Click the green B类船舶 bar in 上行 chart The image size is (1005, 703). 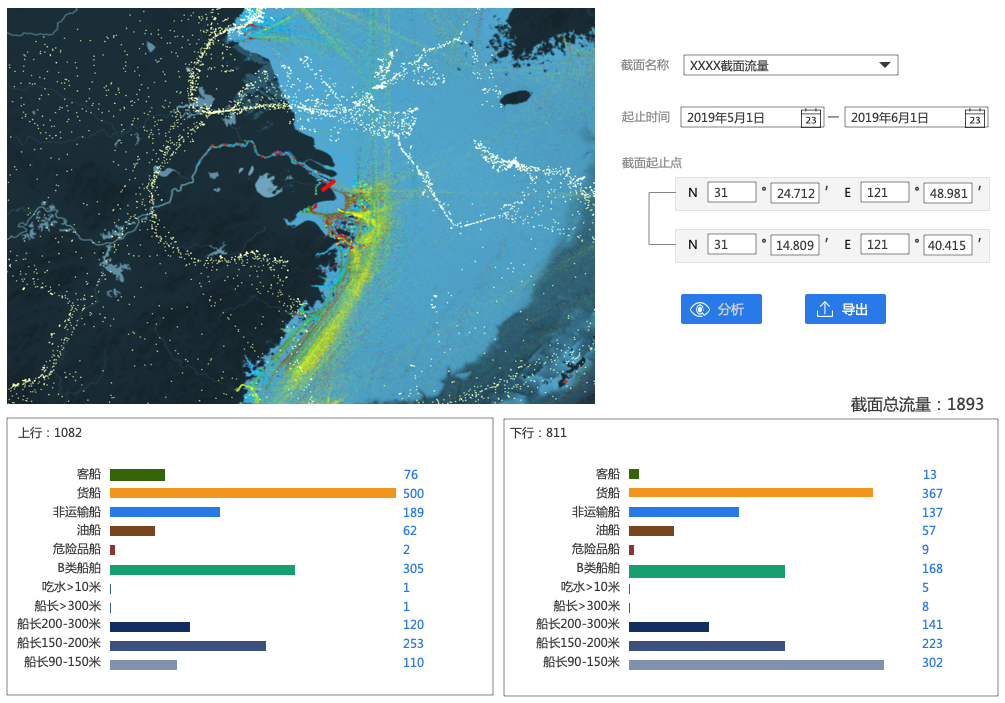point(202,569)
